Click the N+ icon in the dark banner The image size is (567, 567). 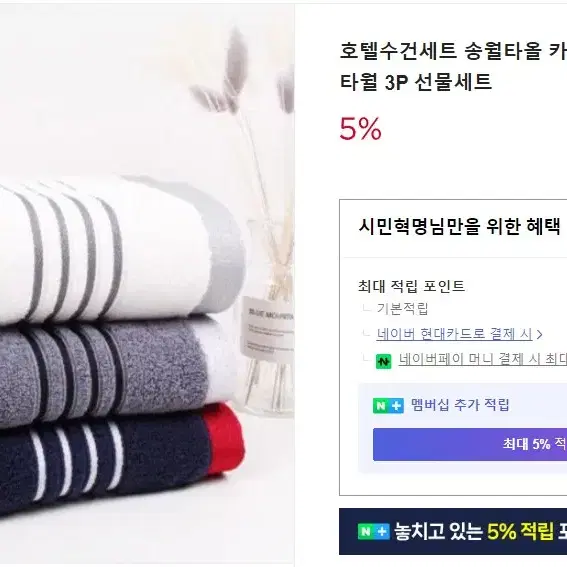[x=373, y=532]
